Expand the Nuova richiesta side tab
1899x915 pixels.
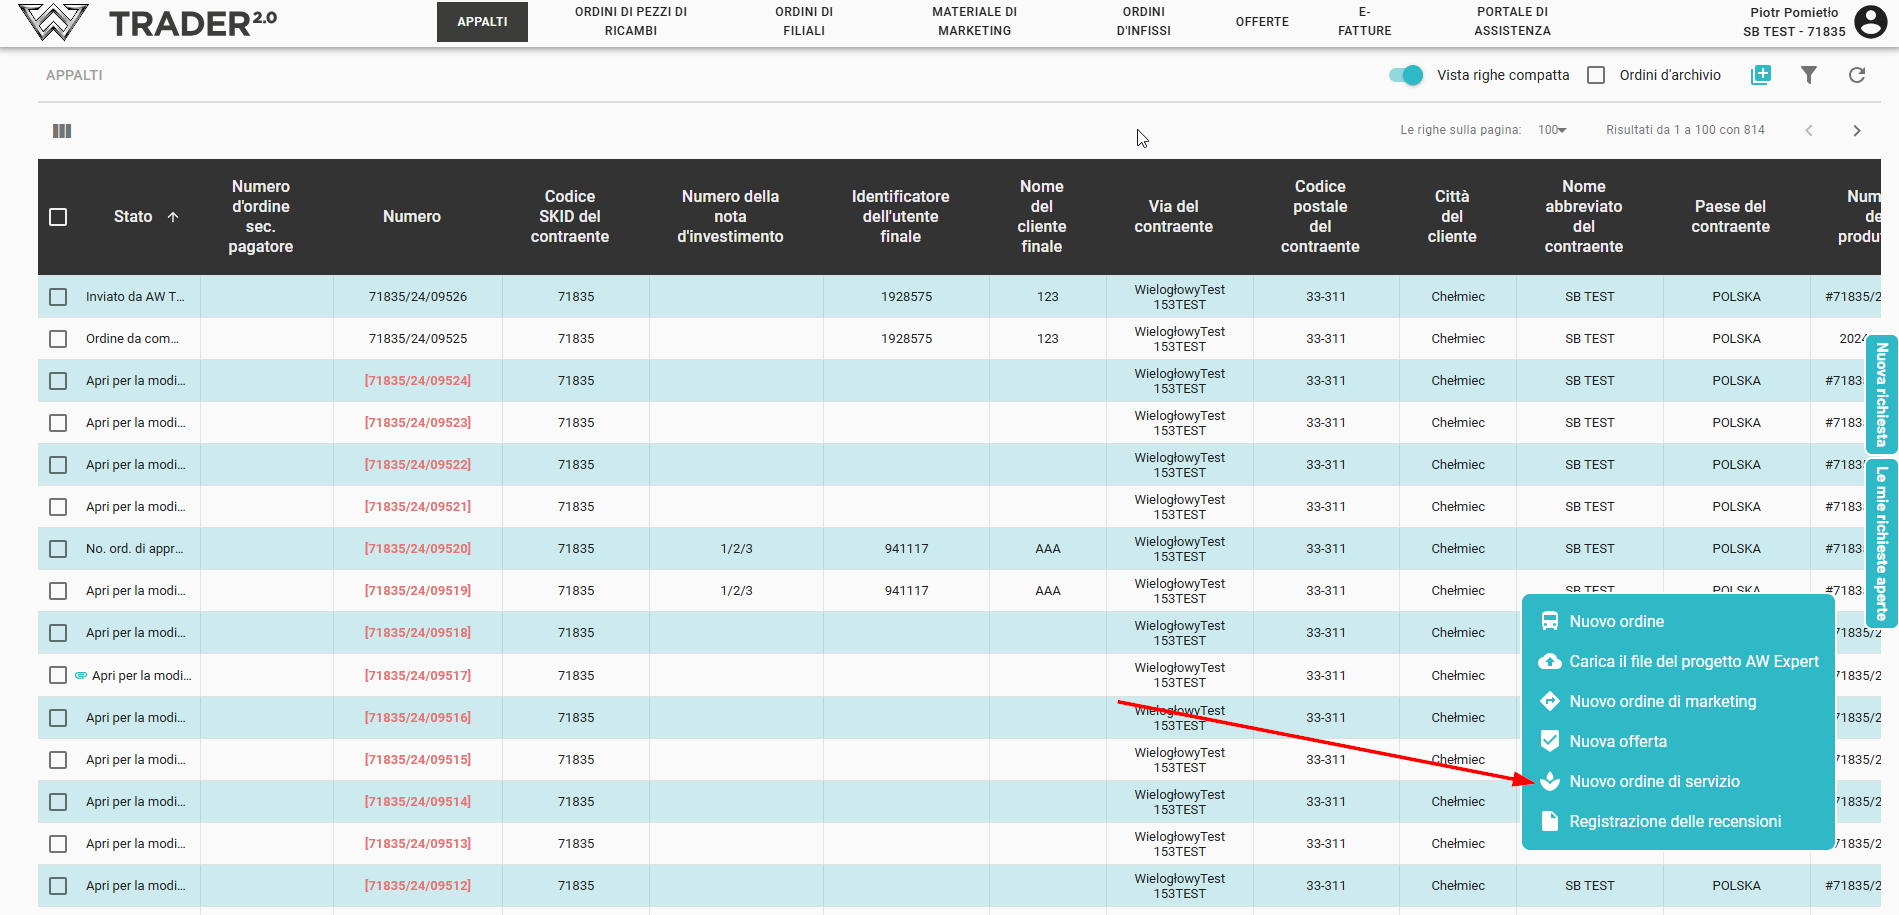point(1882,394)
